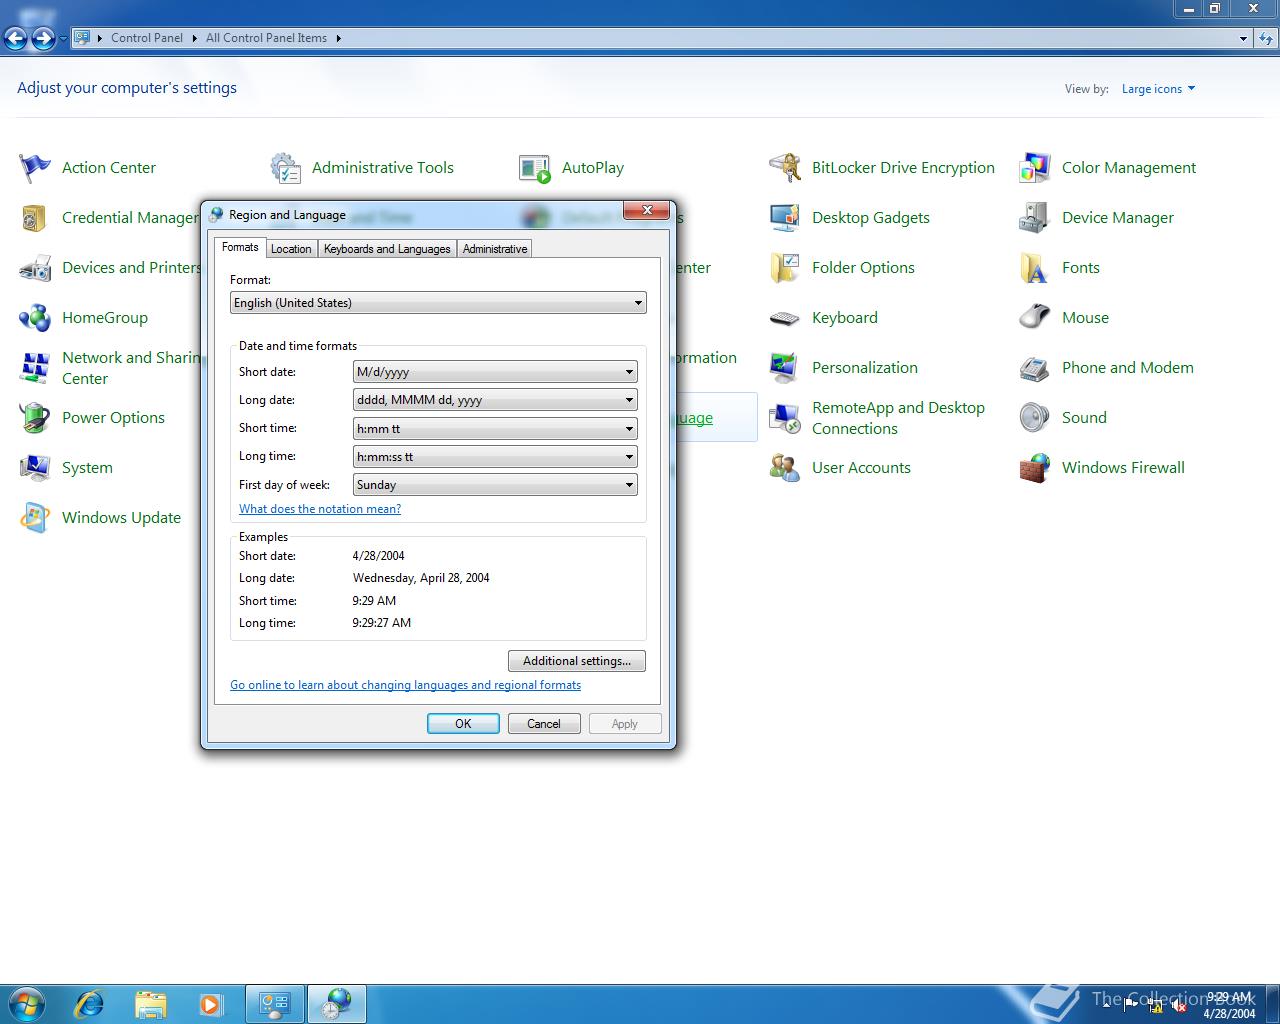Click the volume icon in system tray

coord(1179,1005)
